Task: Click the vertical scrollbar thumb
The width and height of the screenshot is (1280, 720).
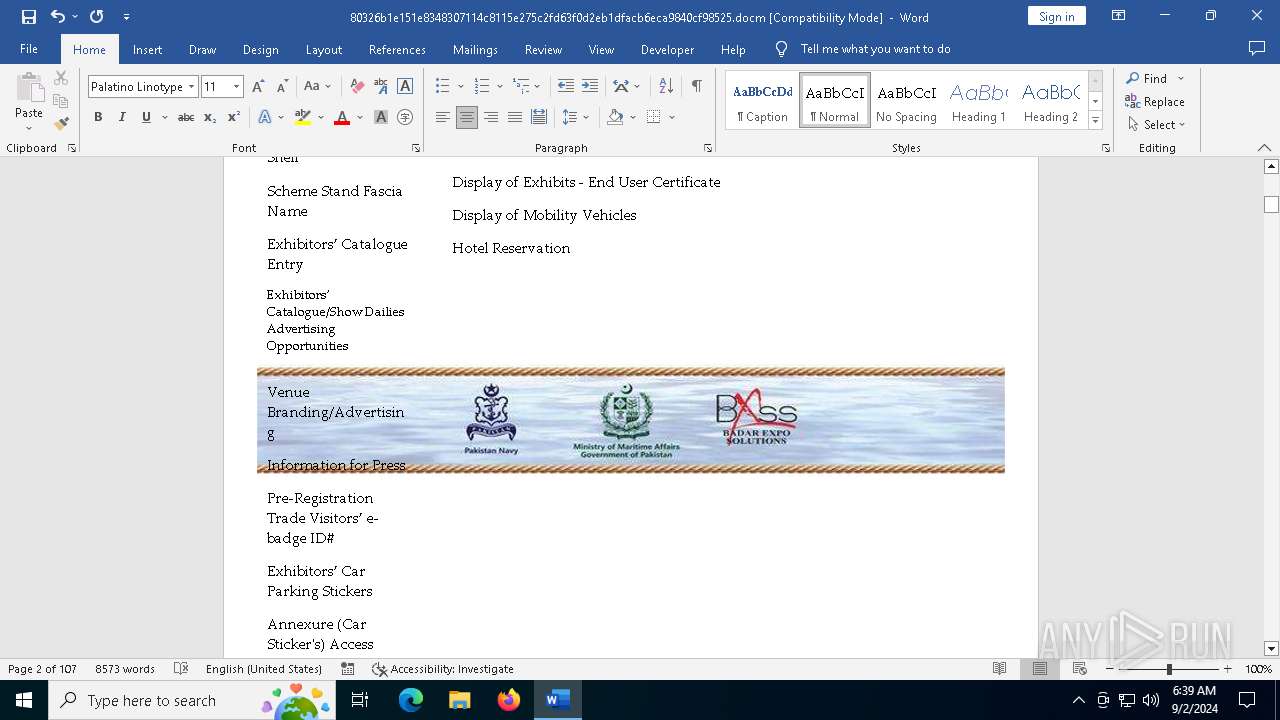Action: pos(1271,204)
